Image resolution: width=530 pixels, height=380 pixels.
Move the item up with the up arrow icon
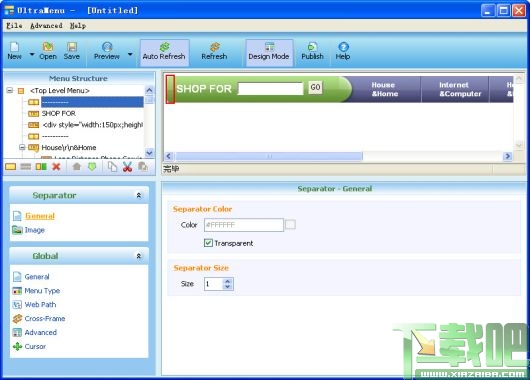[x=77, y=167]
